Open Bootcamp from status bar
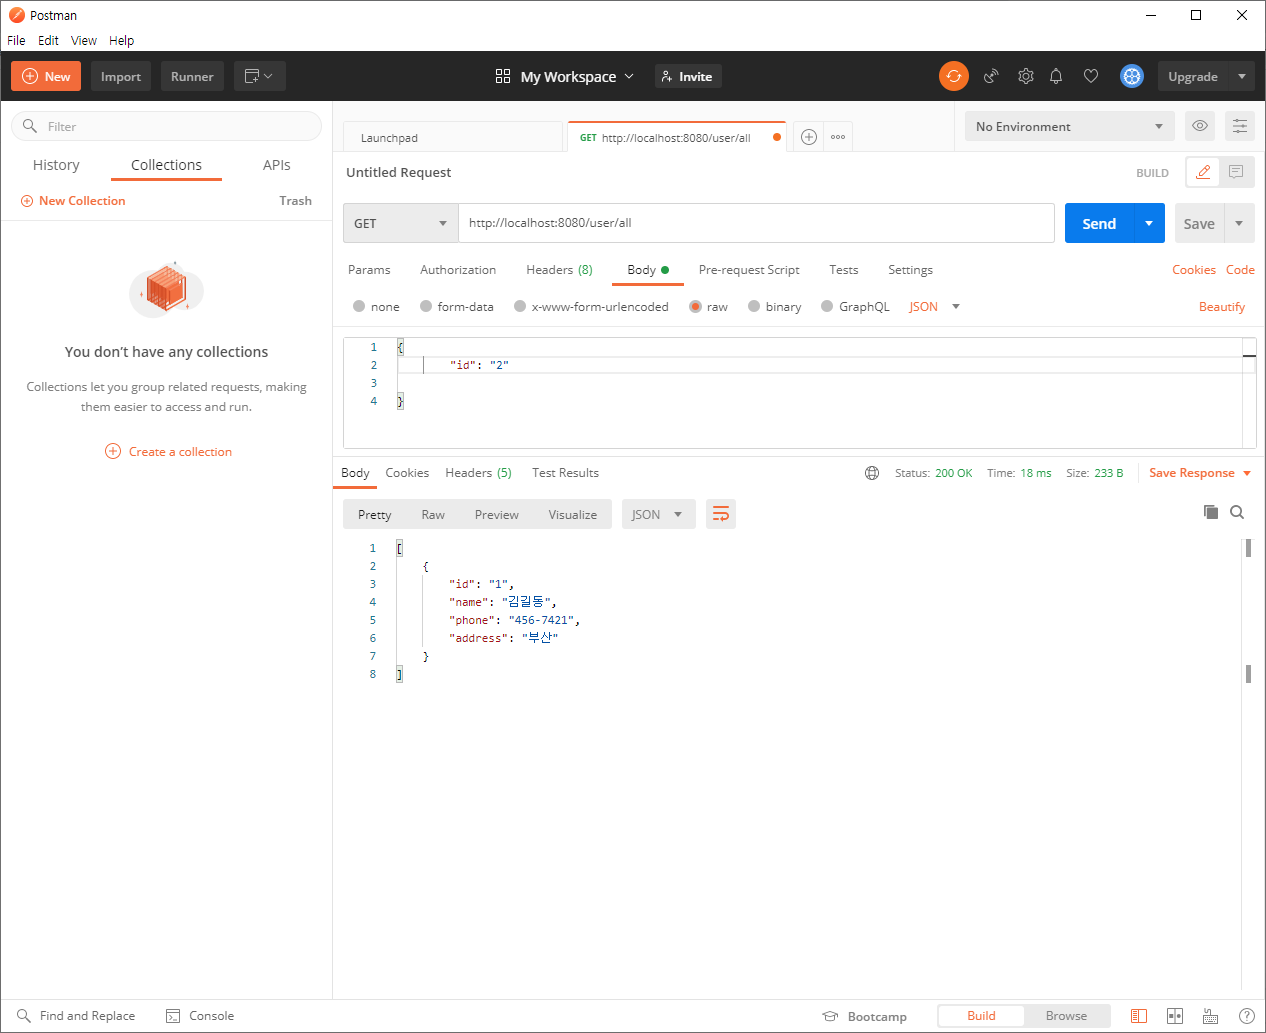The image size is (1266, 1033). coord(865,1016)
